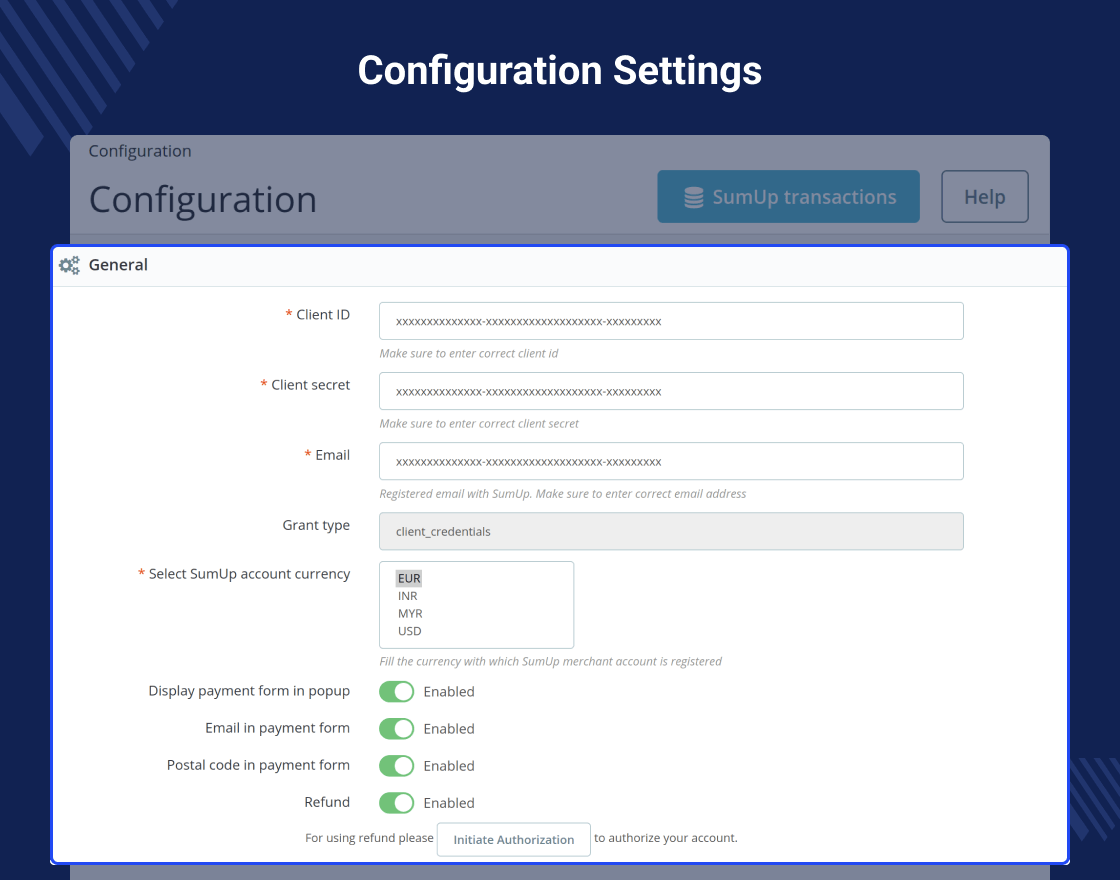
Task: Click the Configuration breadcrumb text
Action: pos(140,151)
